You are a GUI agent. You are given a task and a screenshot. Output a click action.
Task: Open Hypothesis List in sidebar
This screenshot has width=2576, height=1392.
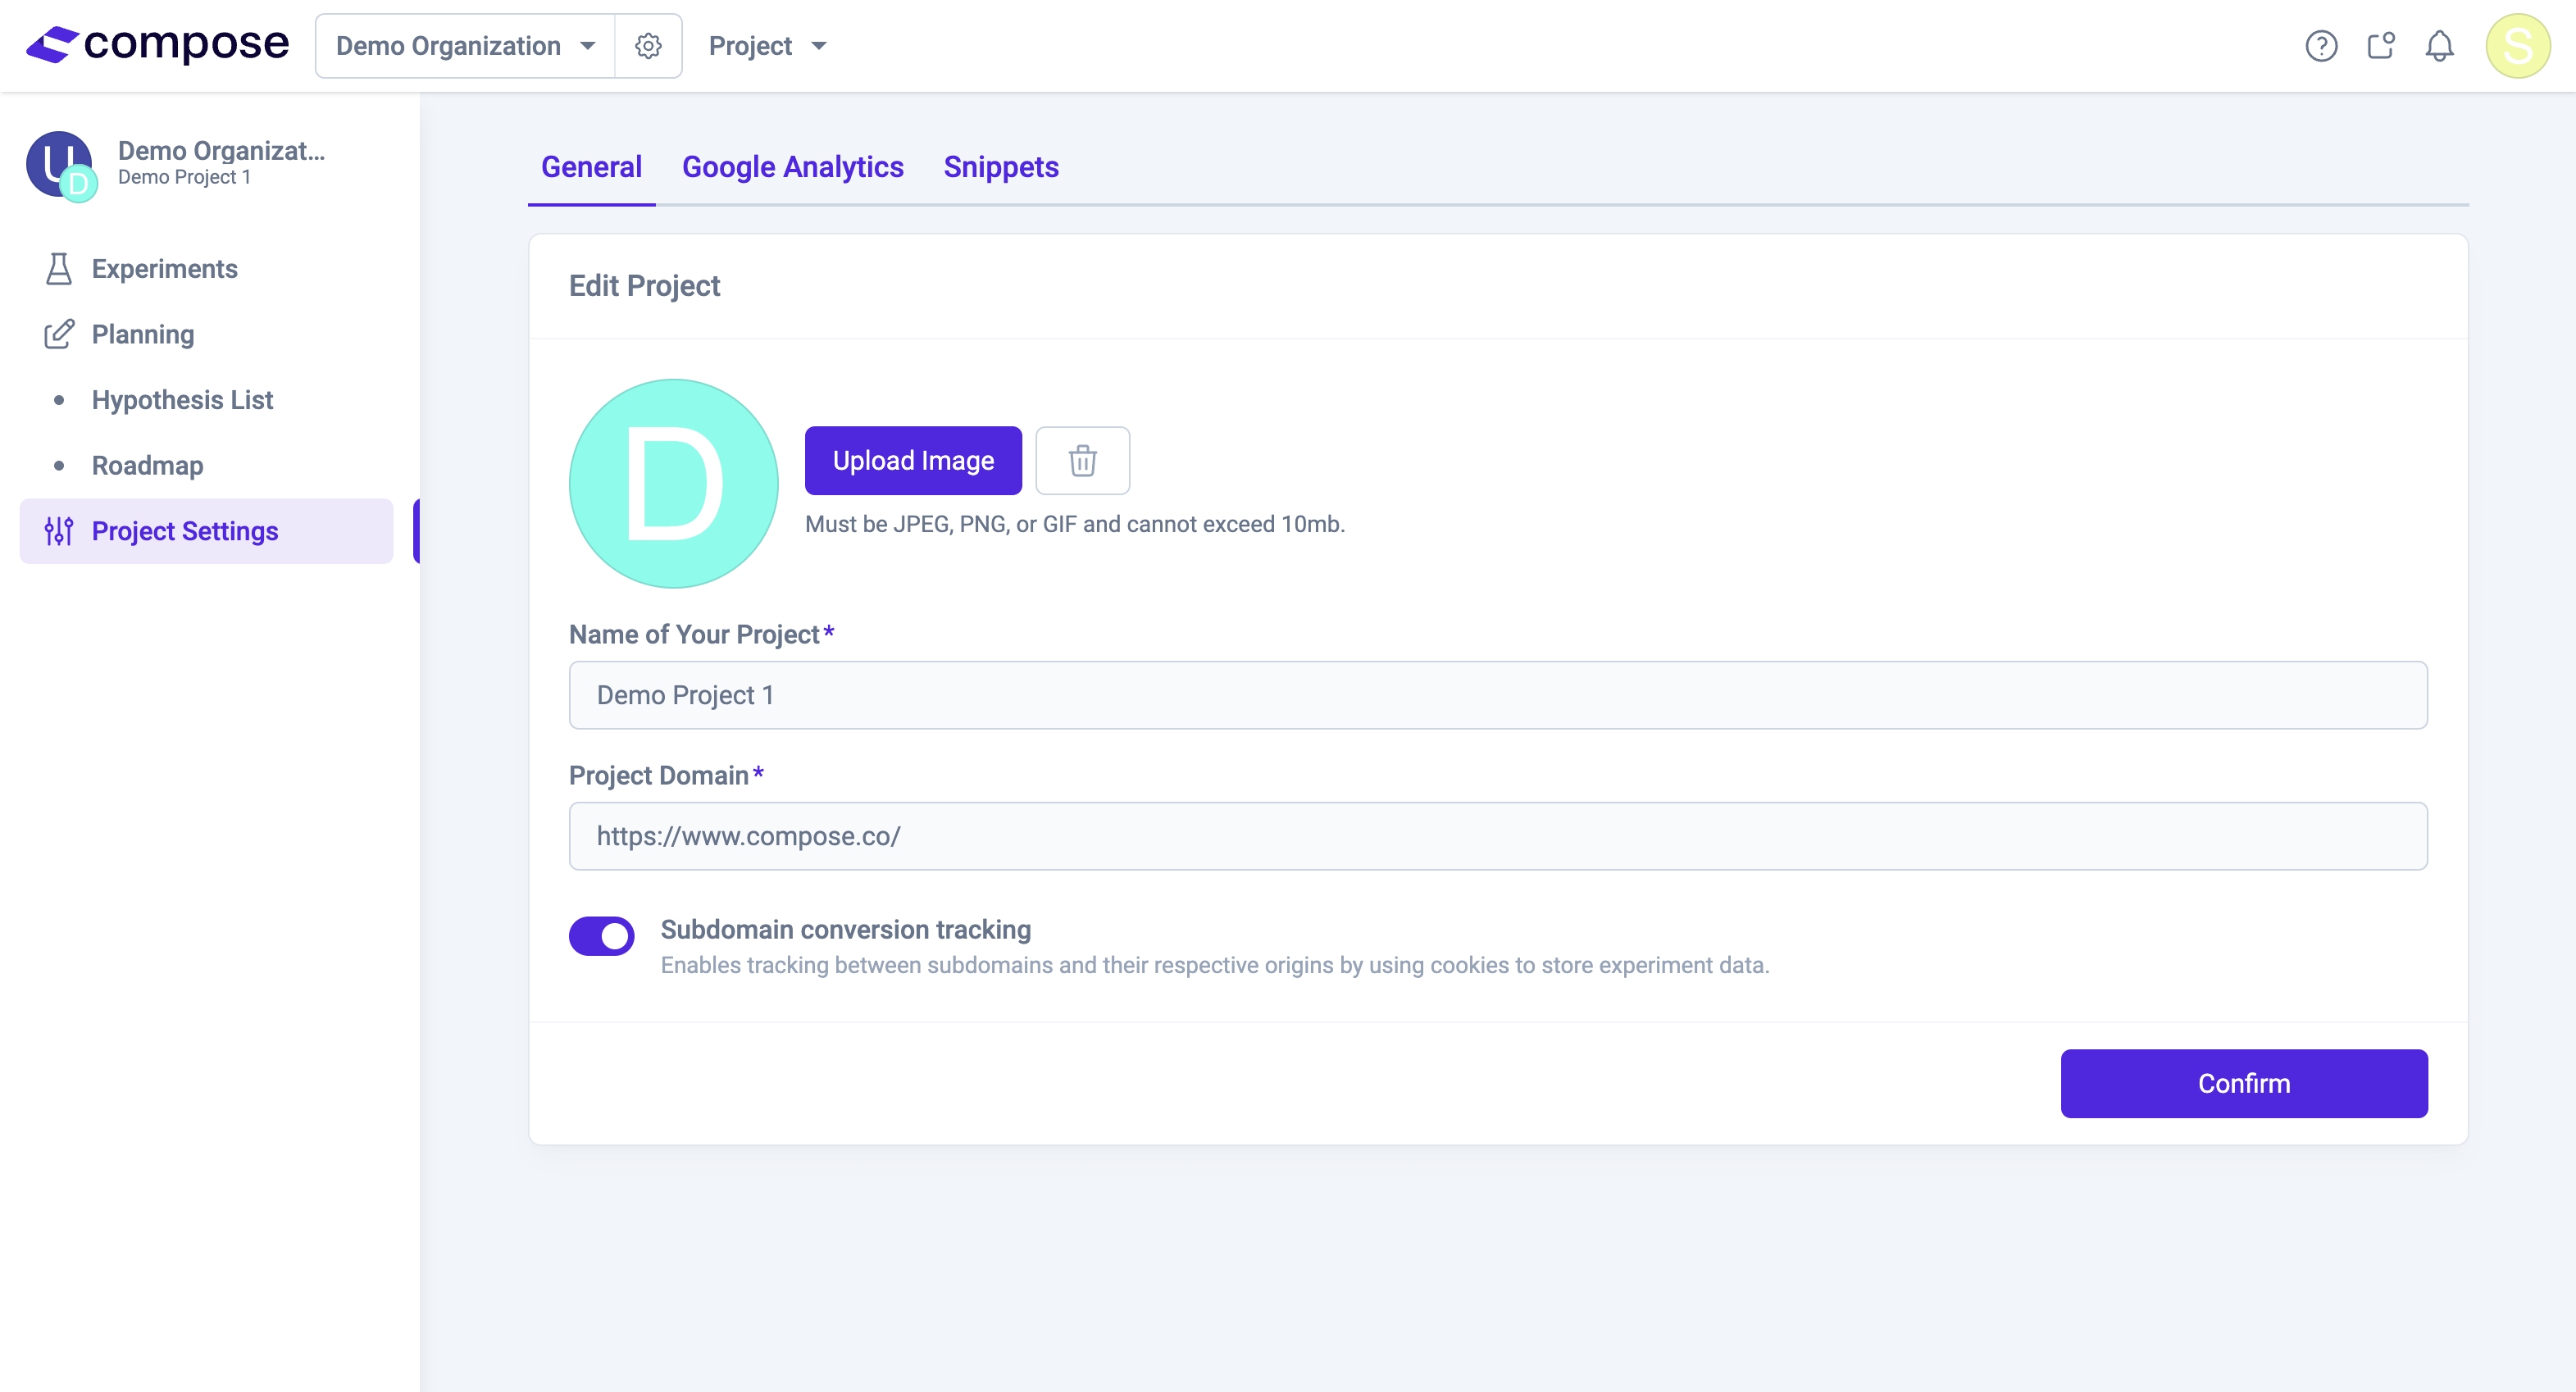coord(182,400)
